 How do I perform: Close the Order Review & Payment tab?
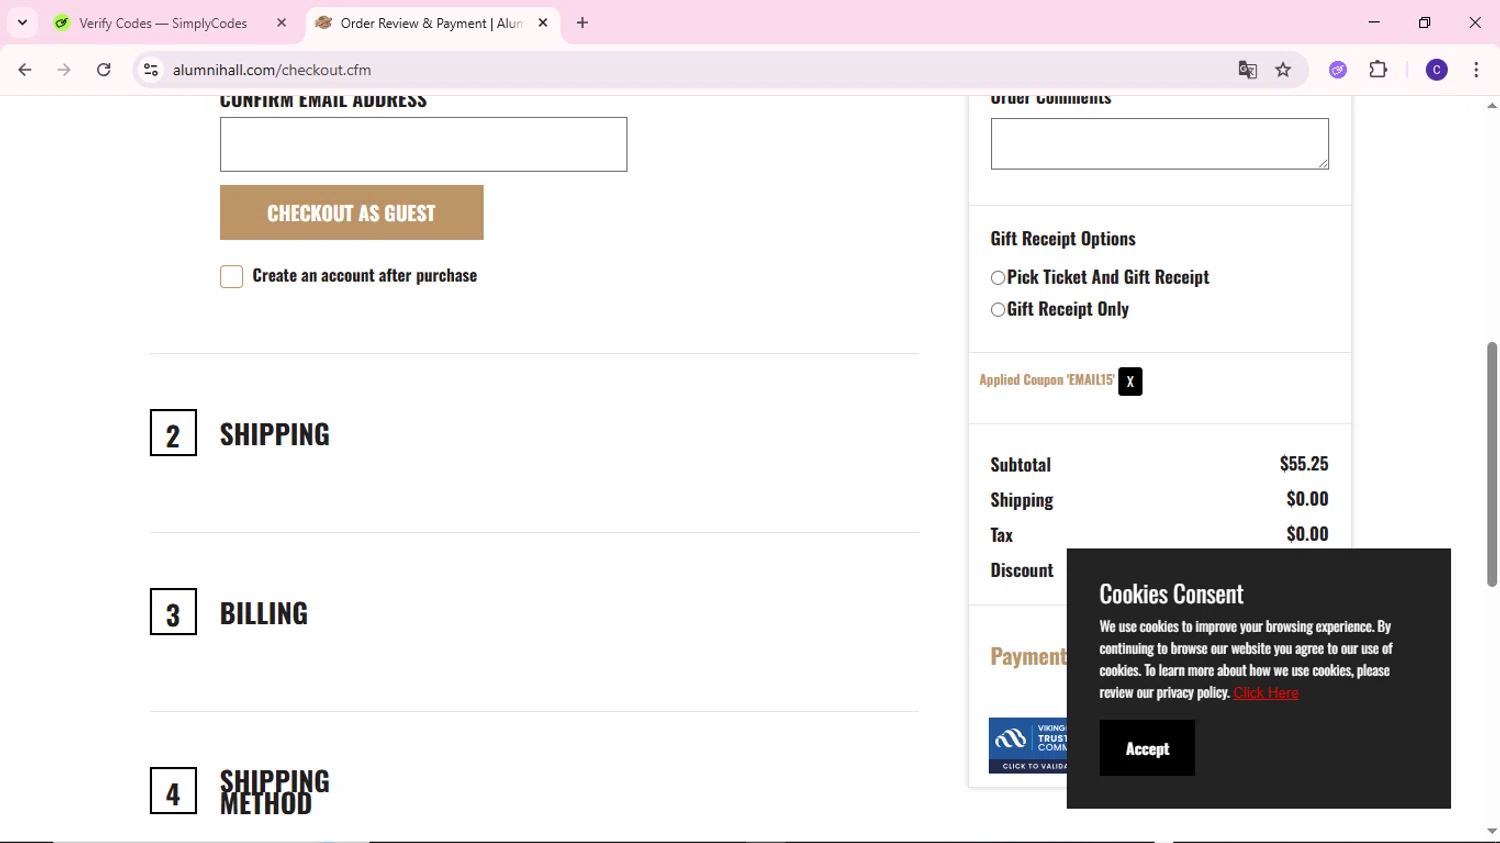coord(543,23)
